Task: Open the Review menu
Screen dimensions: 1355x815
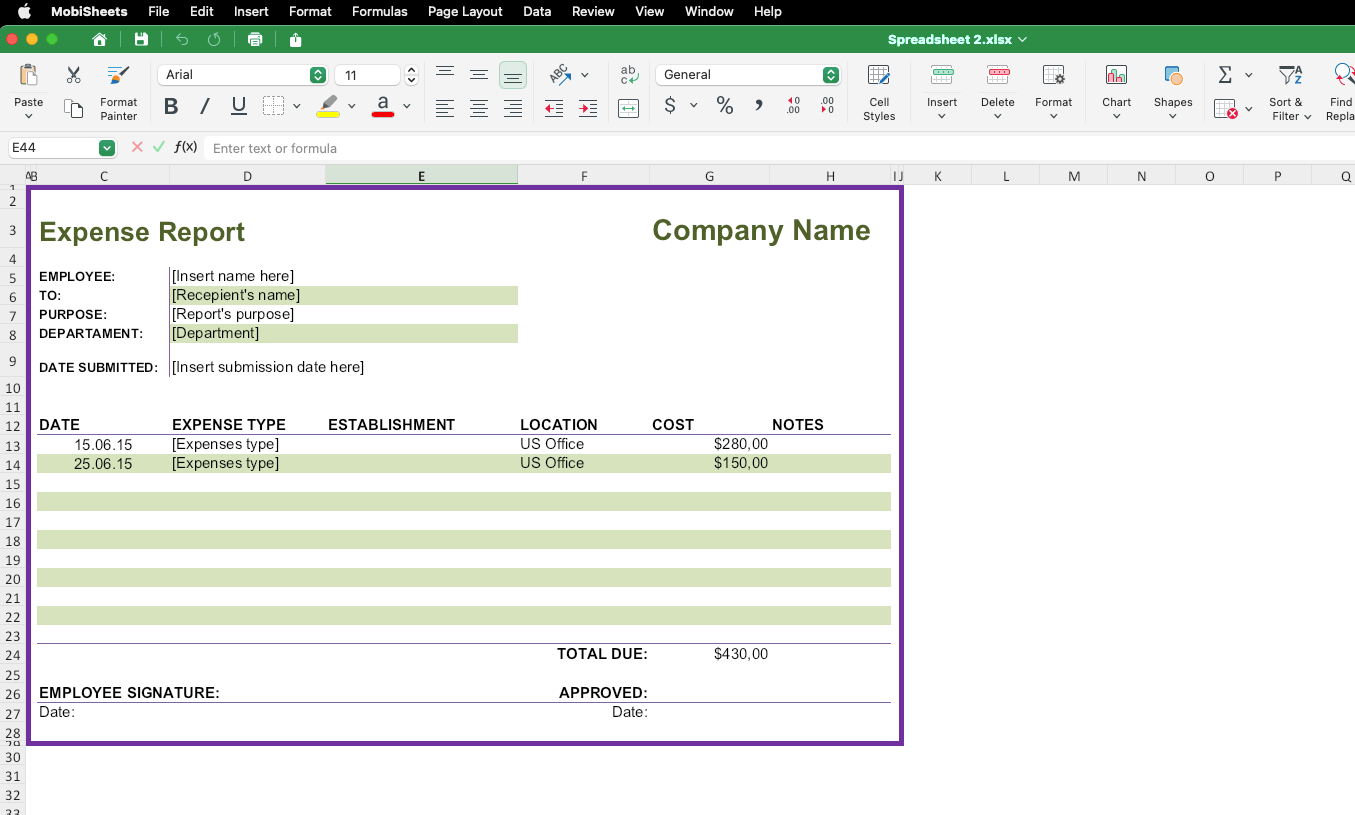Action: point(593,12)
